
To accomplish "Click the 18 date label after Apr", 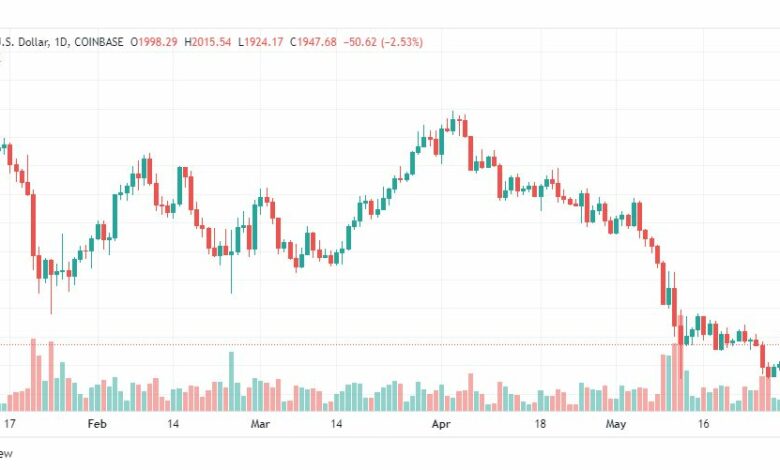I will click(540, 424).
